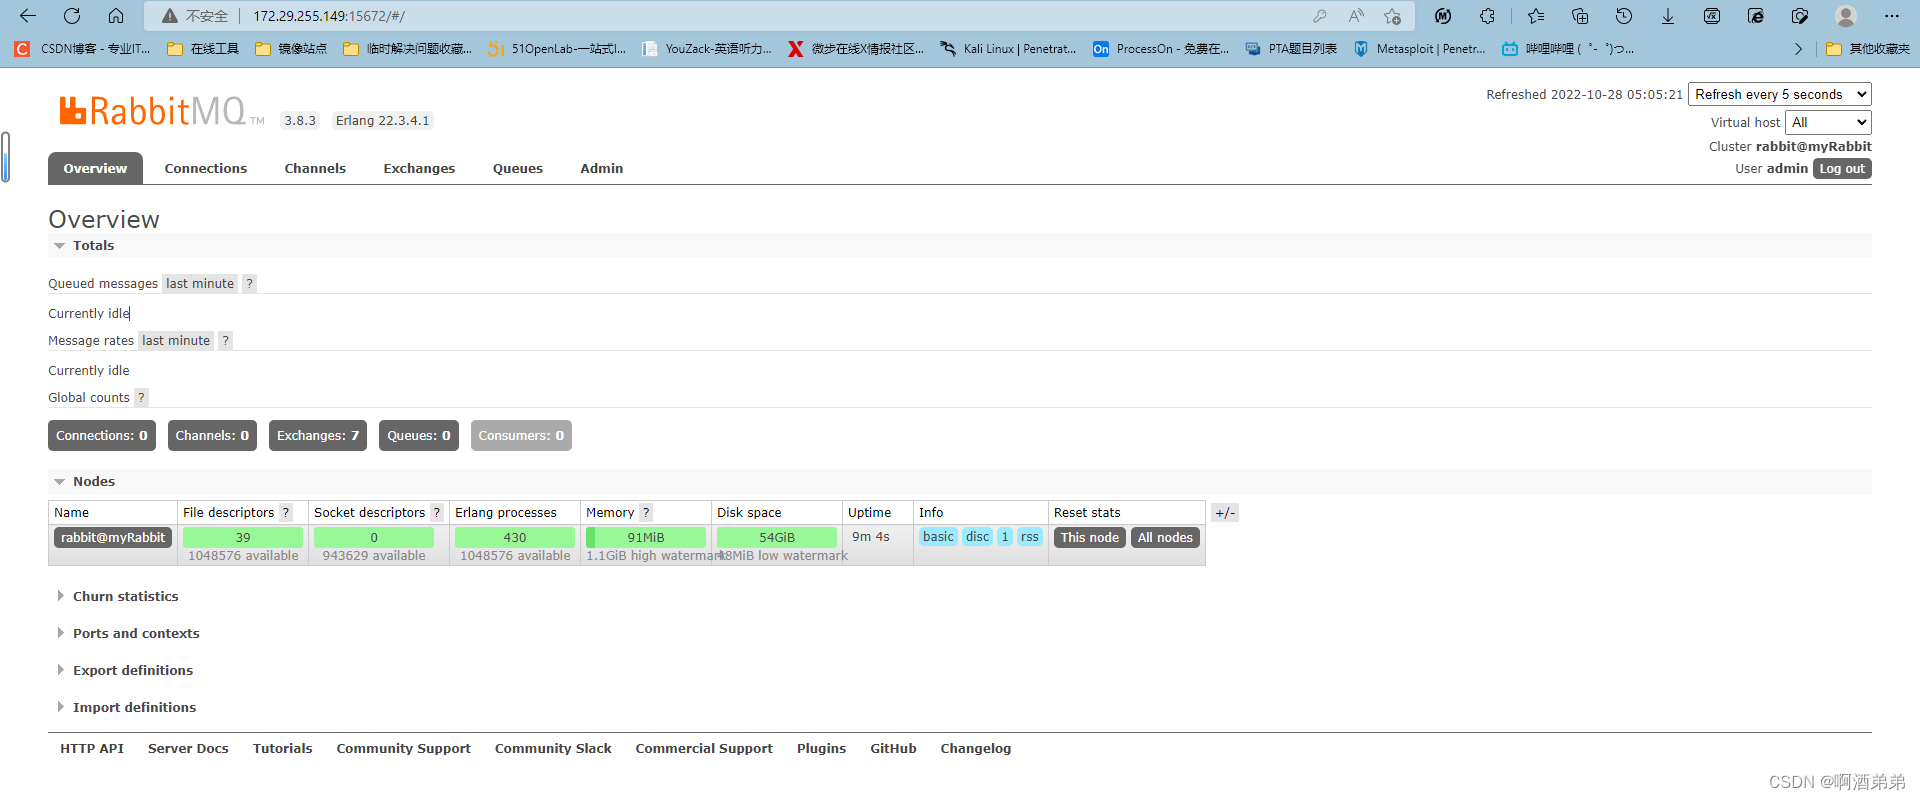Image resolution: width=1920 pixels, height=800 pixels.
Task: Open the Math Solver icon
Action: click(x=1712, y=16)
